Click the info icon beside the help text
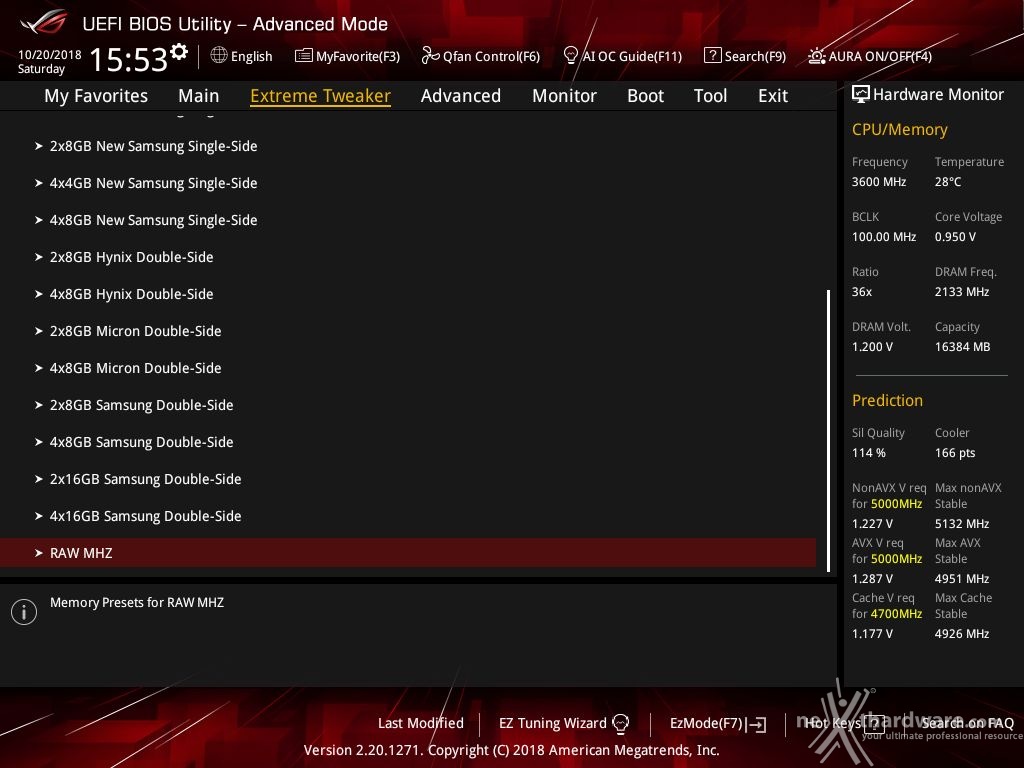 pos(24,612)
